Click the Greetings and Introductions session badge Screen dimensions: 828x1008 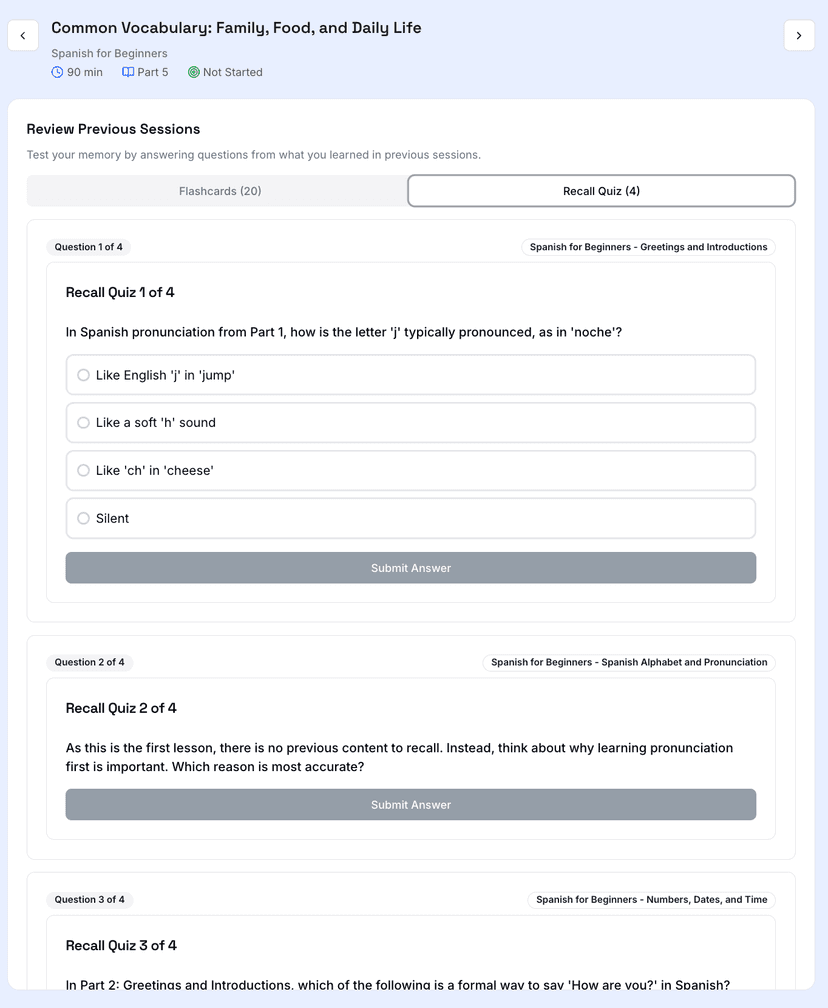click(x=647, y=247)
